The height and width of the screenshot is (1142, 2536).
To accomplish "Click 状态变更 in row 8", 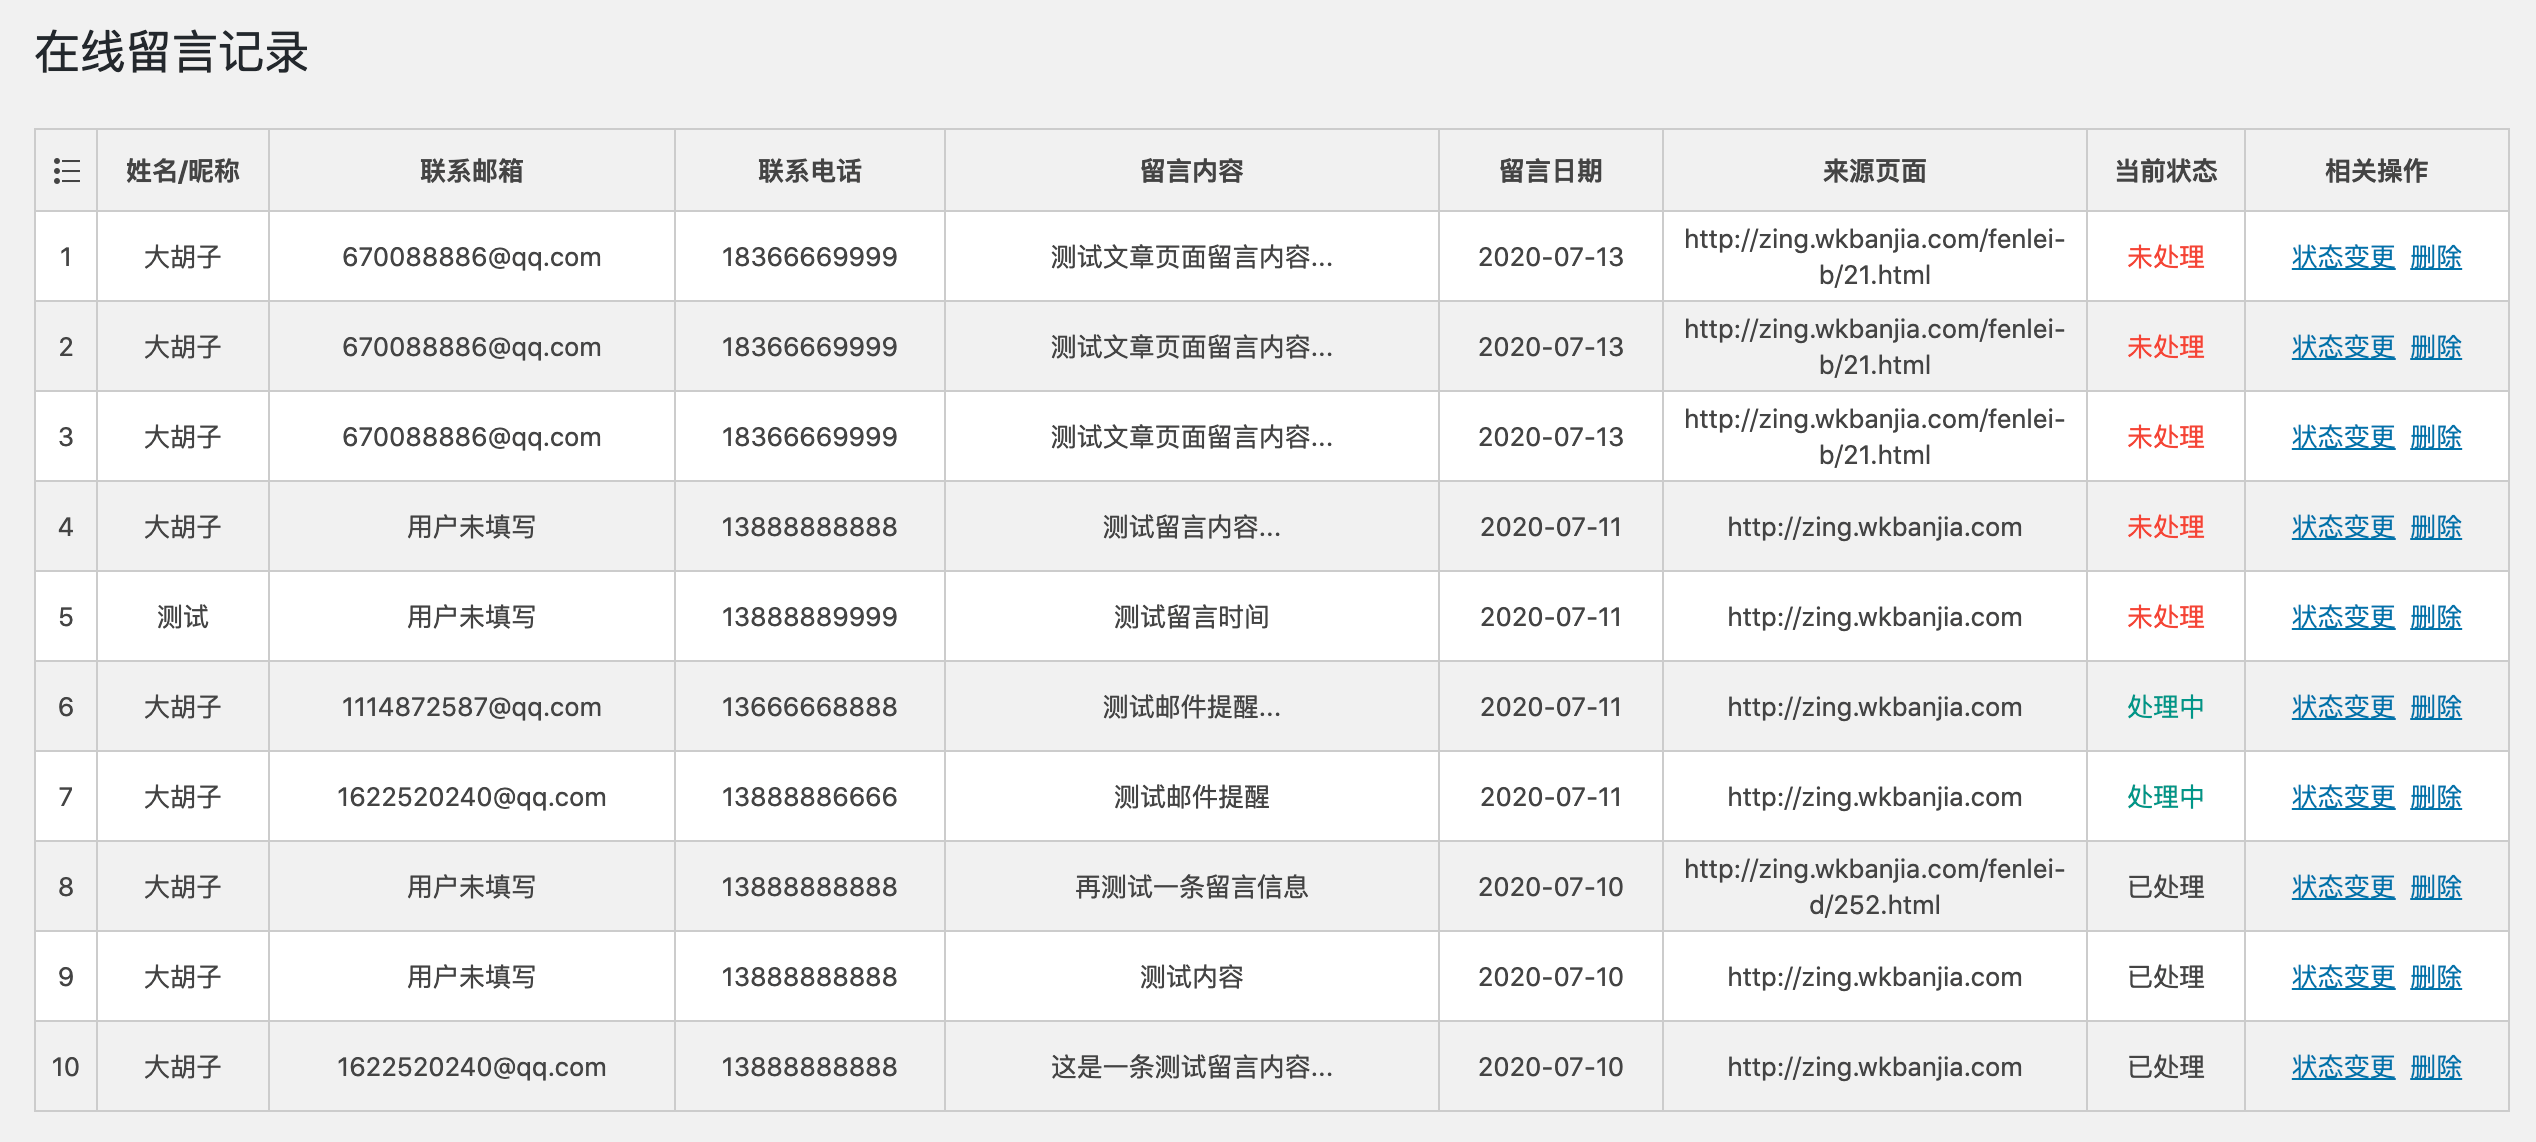I will pyautogui.click(x=2342, y=887).
